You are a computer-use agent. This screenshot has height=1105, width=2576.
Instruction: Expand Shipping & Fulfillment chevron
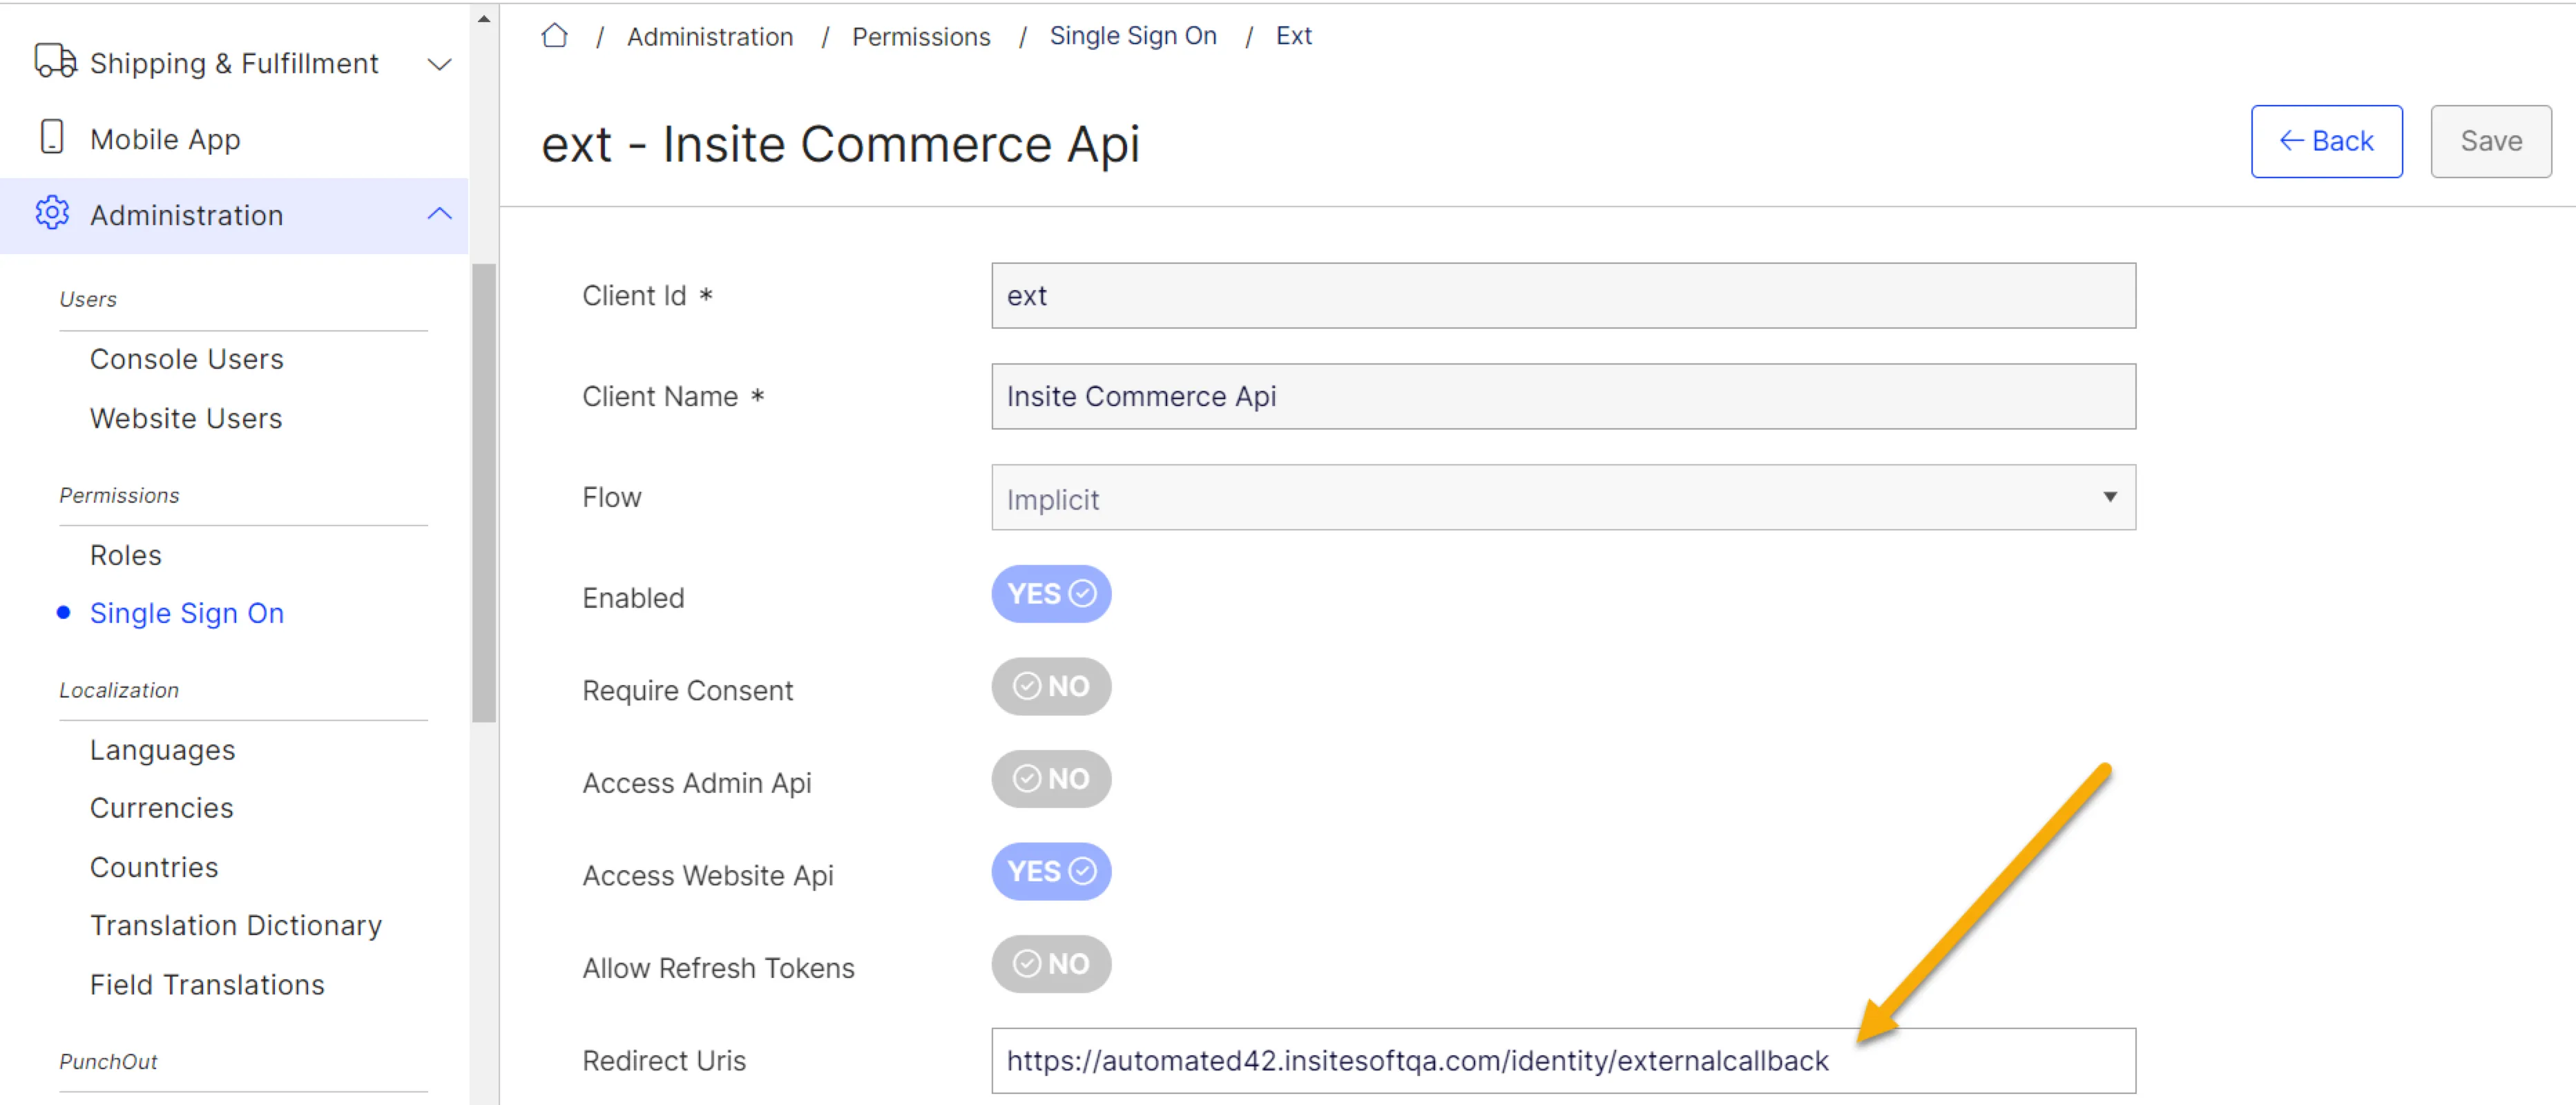click(x=439, y=64)
